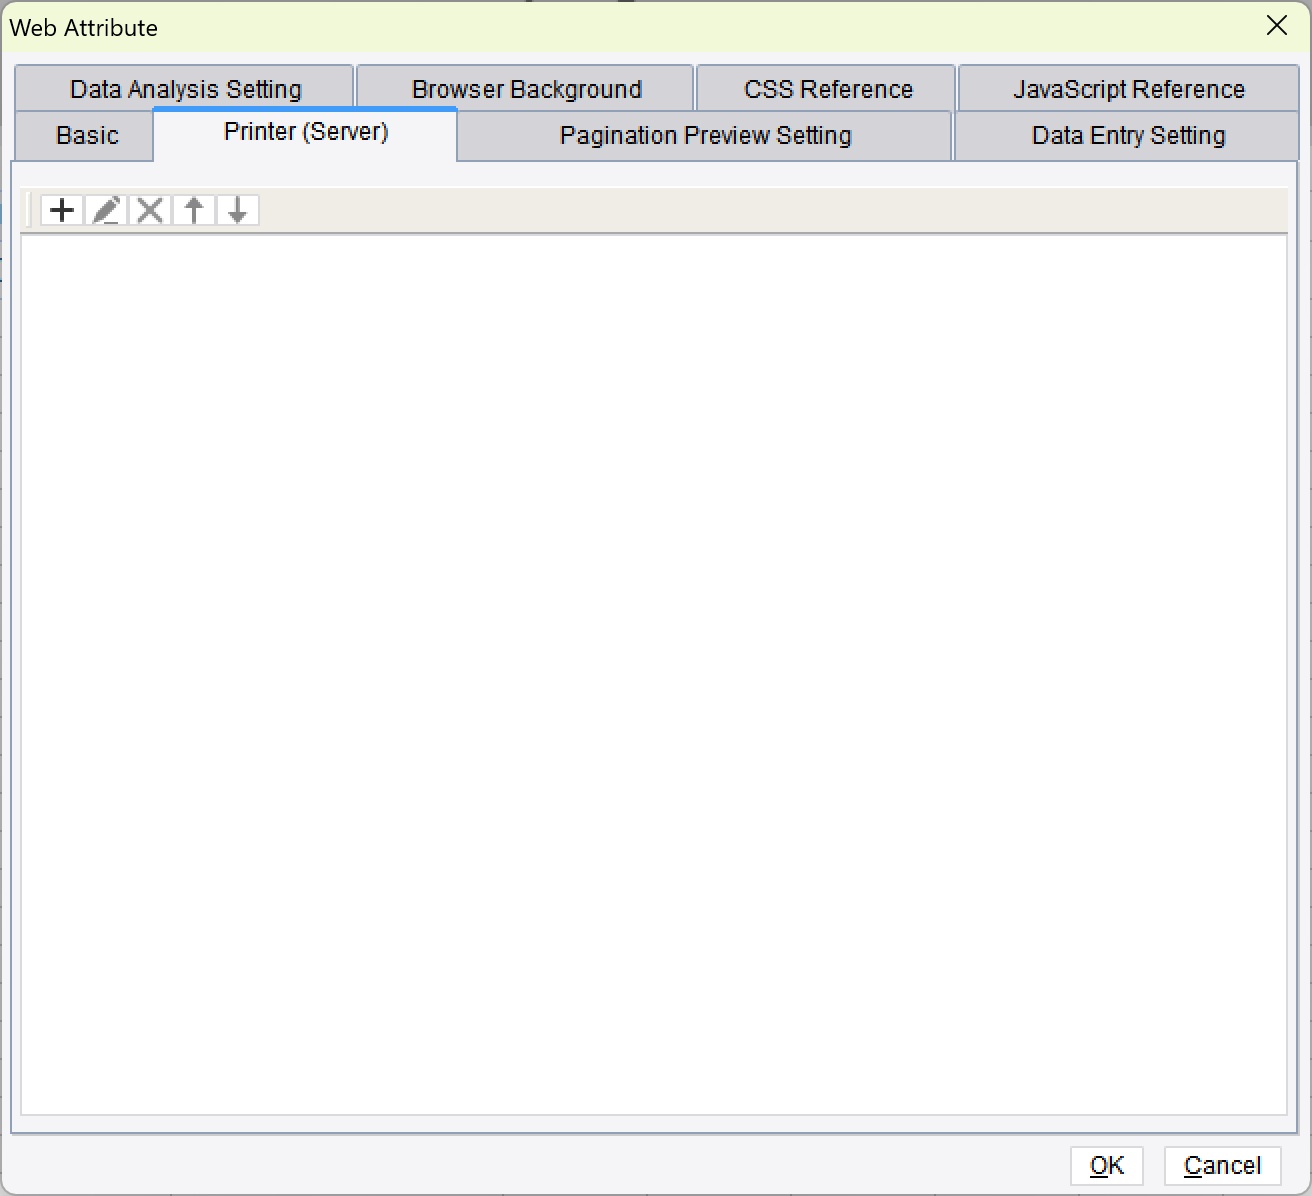
Task: Click inside the empty printer list area
Action: pos(656,670)
